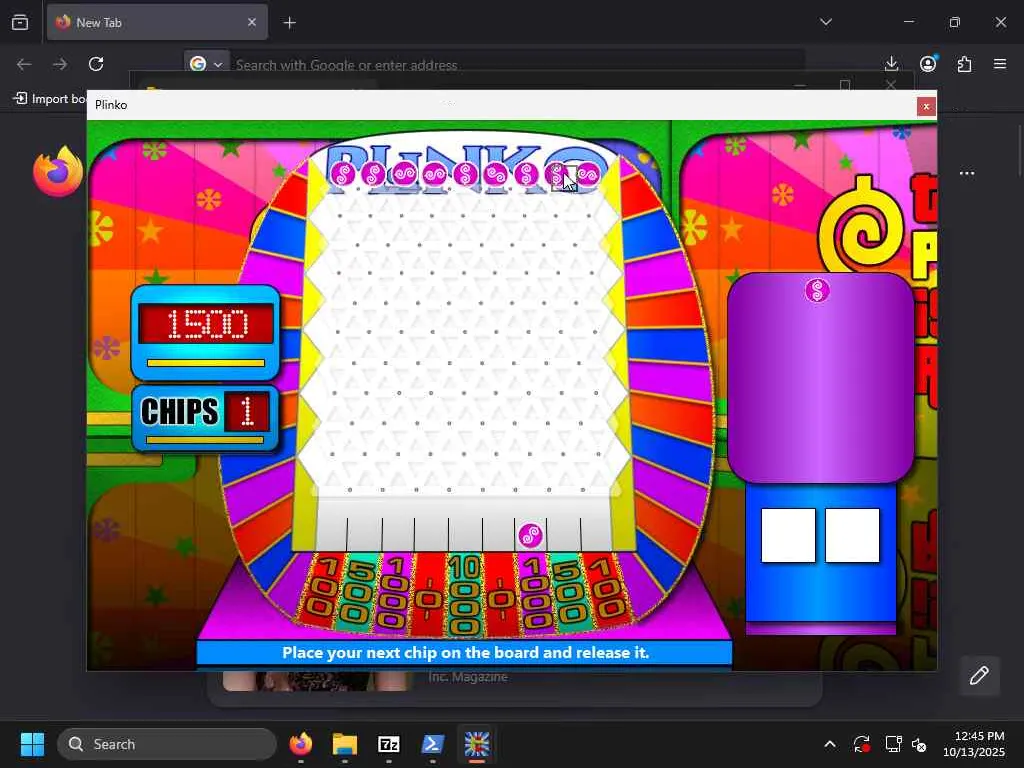Focus the Firefox address bar
The height and width of the screenshot is (768, 1024).
tap(516, 65)
